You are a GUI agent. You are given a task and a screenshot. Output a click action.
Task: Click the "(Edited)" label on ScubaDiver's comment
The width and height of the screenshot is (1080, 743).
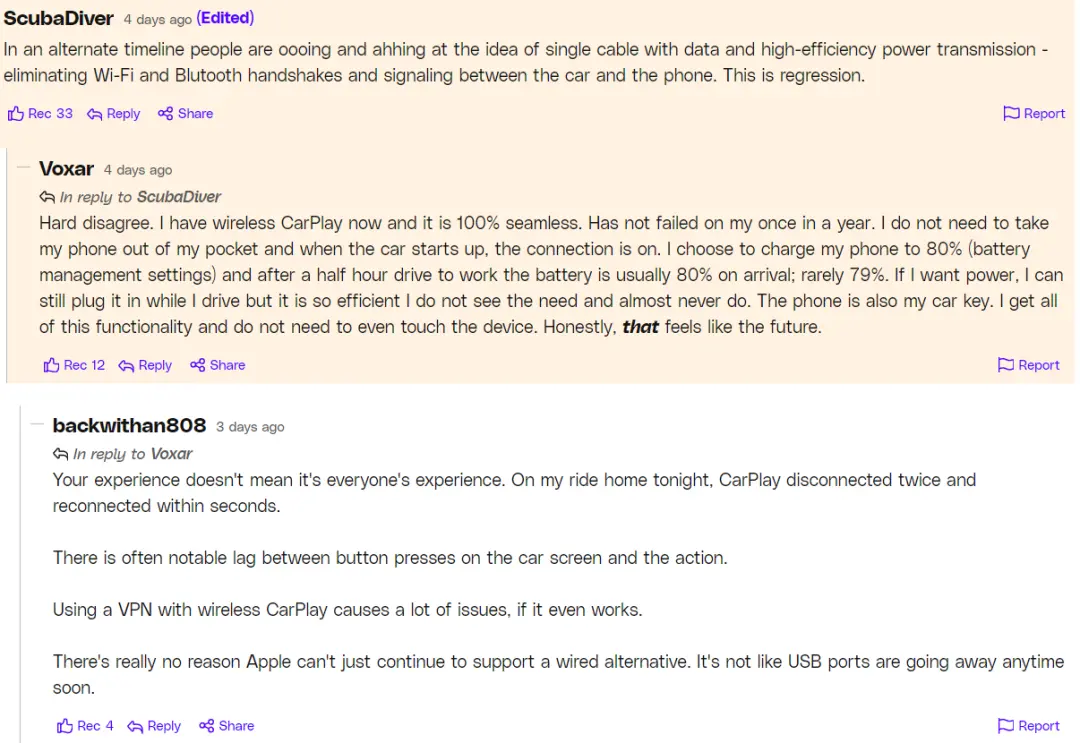[225, 18]
